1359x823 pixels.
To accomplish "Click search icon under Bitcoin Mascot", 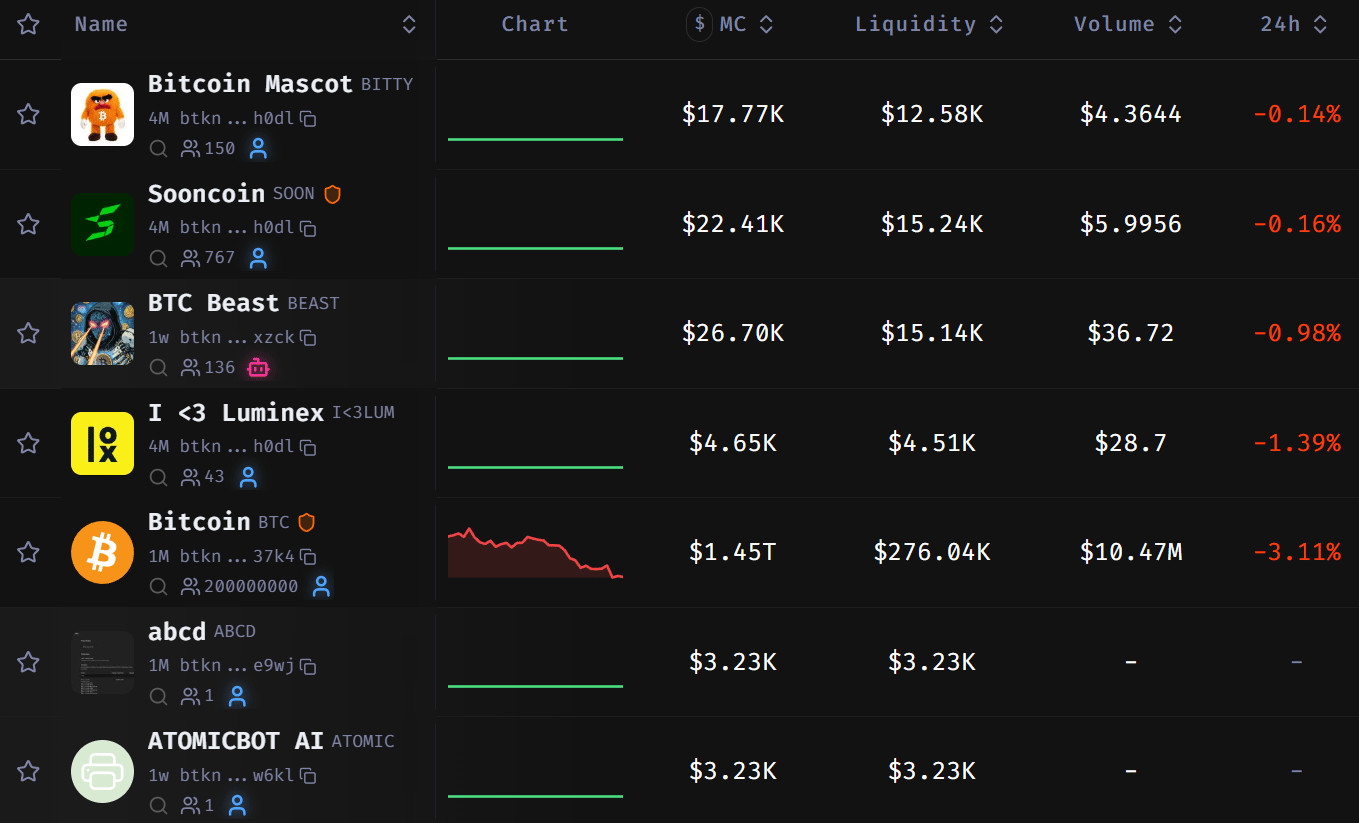I will point(158,149).
